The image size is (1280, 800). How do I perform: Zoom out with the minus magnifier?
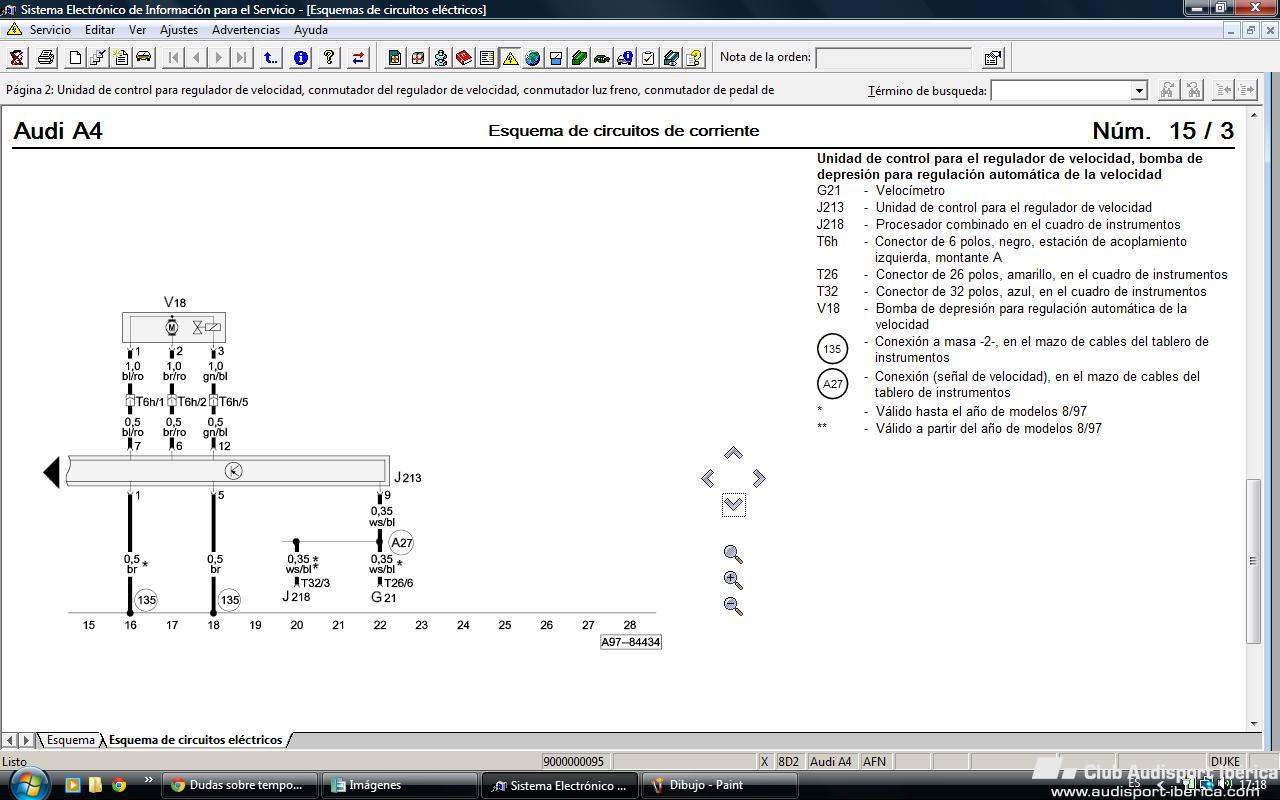tap(733, 605)
